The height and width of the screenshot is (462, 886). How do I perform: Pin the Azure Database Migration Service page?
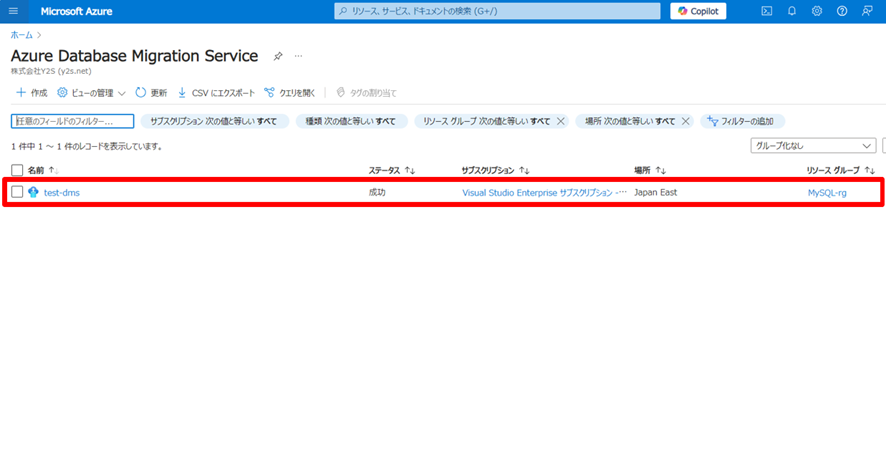point(278,57)
